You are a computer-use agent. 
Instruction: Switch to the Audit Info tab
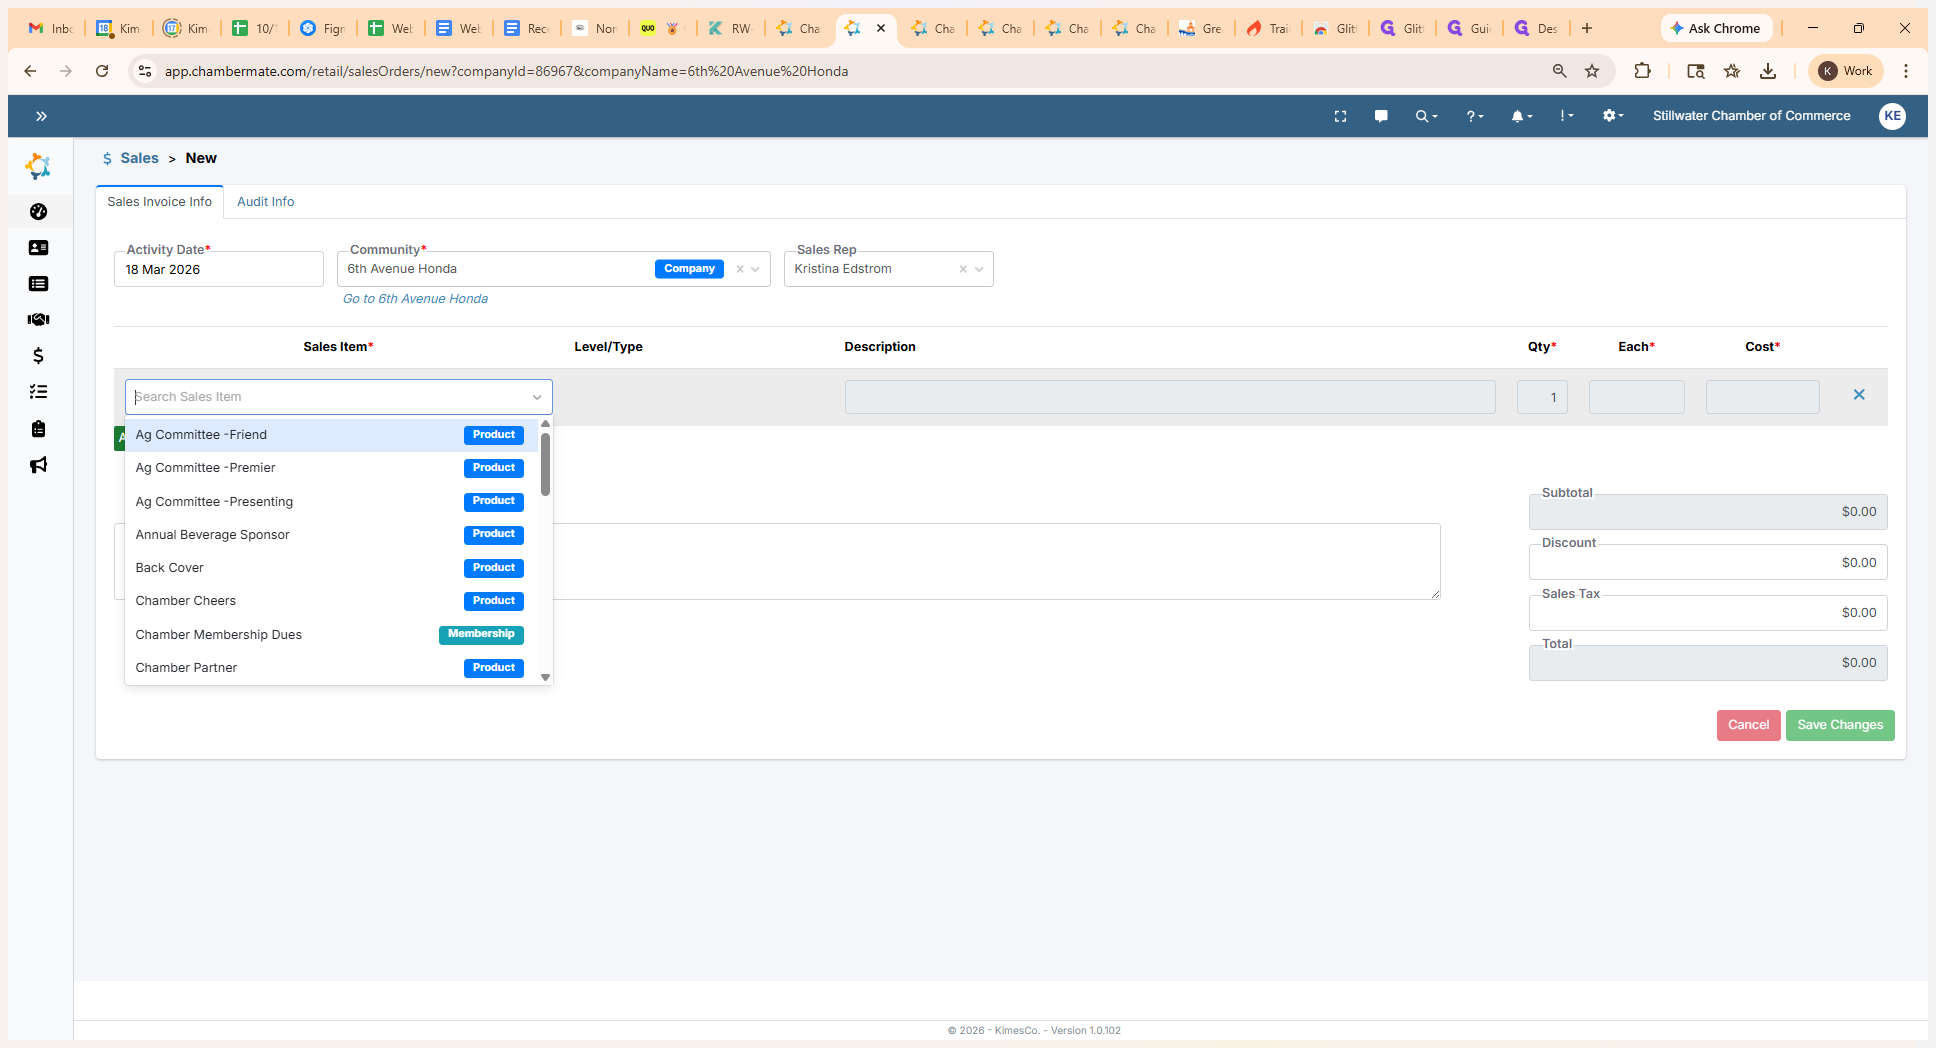pos(265,202)
